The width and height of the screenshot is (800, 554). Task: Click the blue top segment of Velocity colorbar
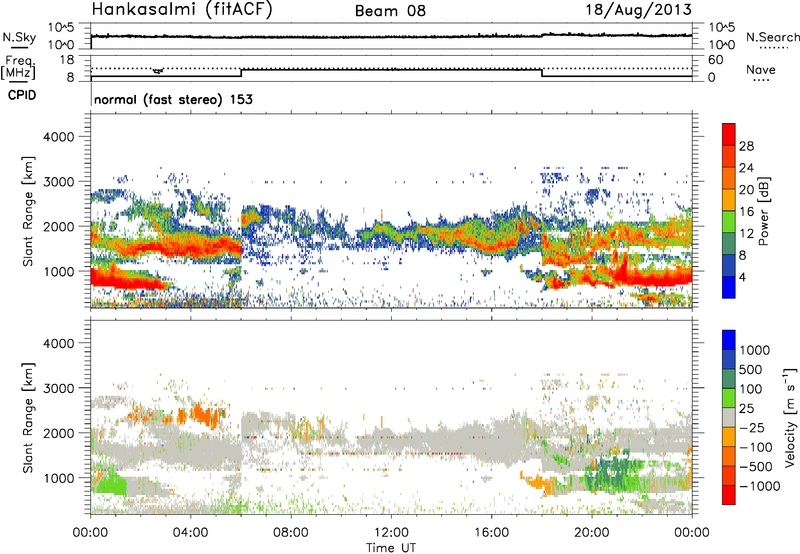729,340
